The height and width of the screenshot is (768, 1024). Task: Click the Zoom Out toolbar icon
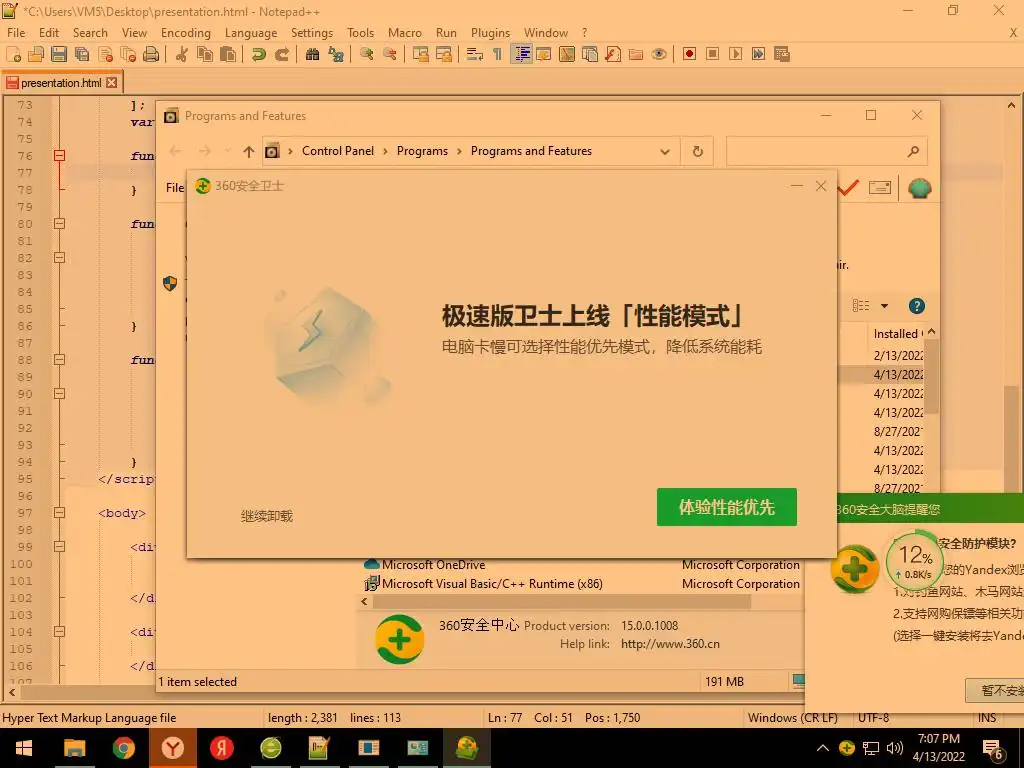390,54
